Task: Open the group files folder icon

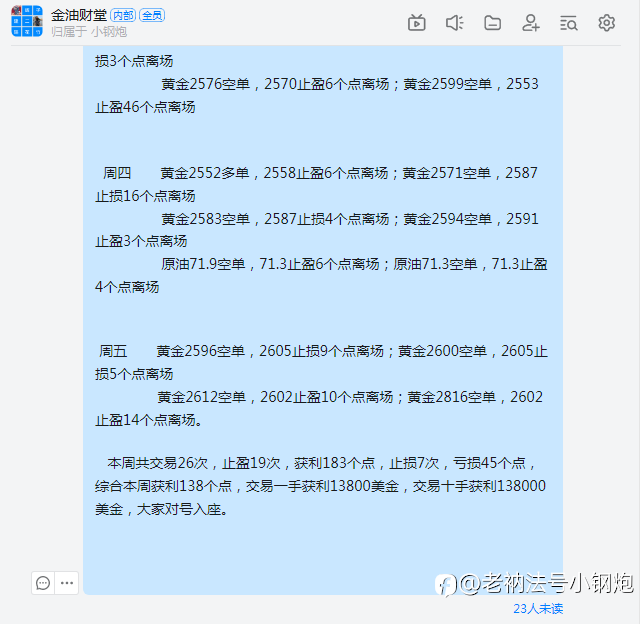Action: point(492,23)
